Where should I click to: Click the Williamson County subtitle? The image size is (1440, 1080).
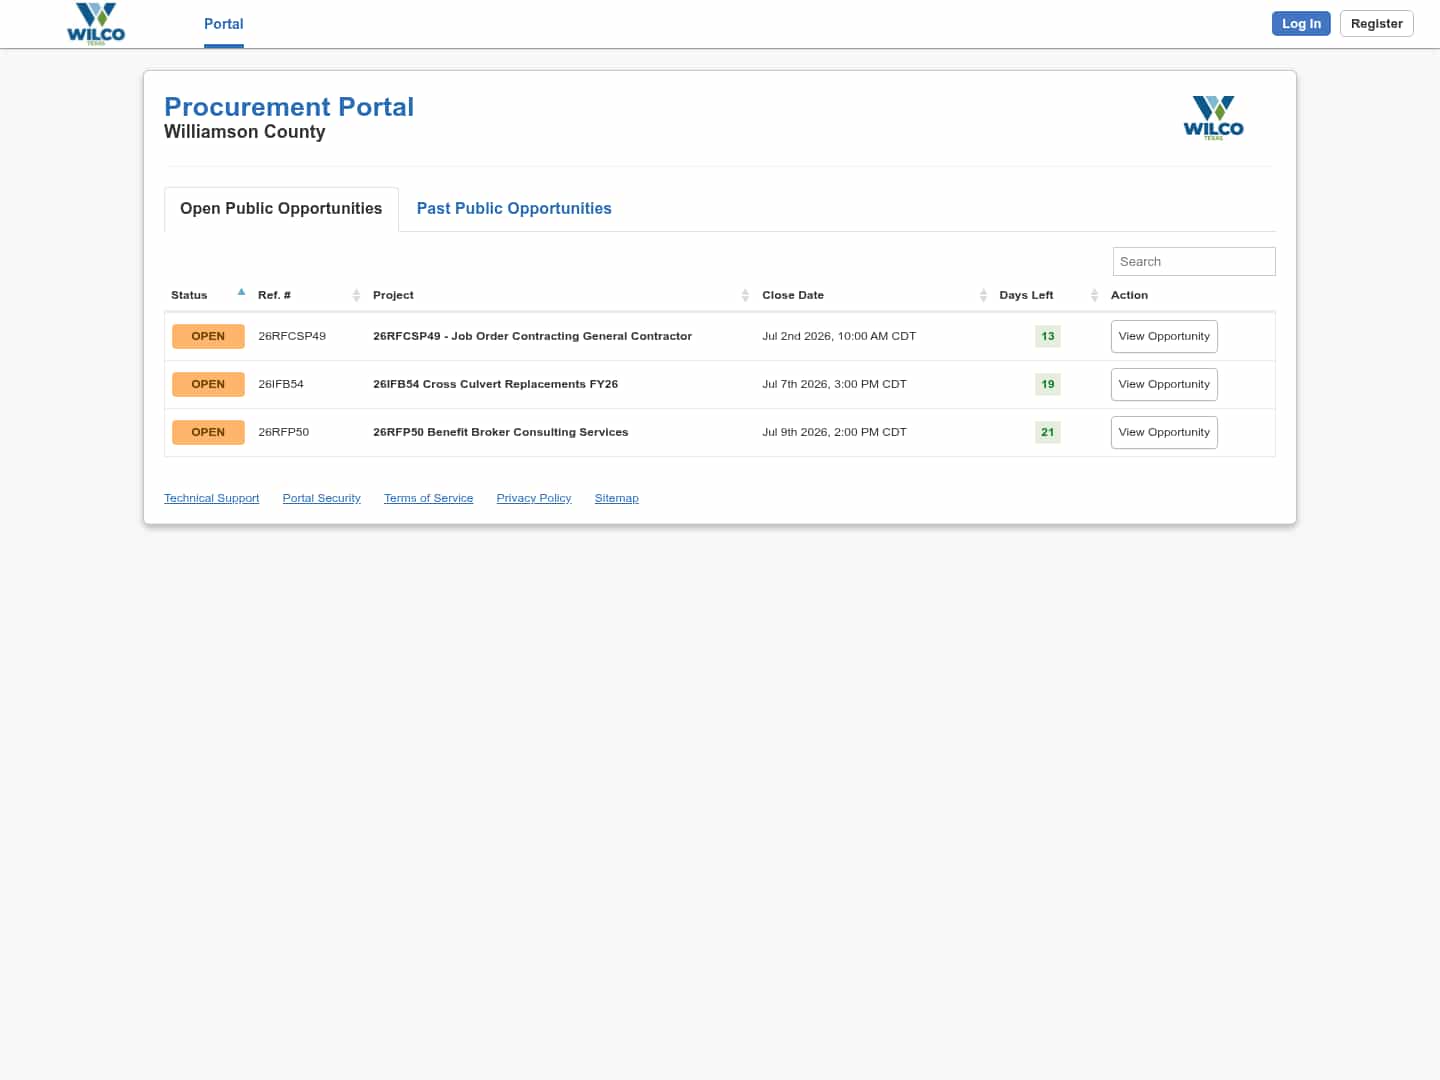245,132
